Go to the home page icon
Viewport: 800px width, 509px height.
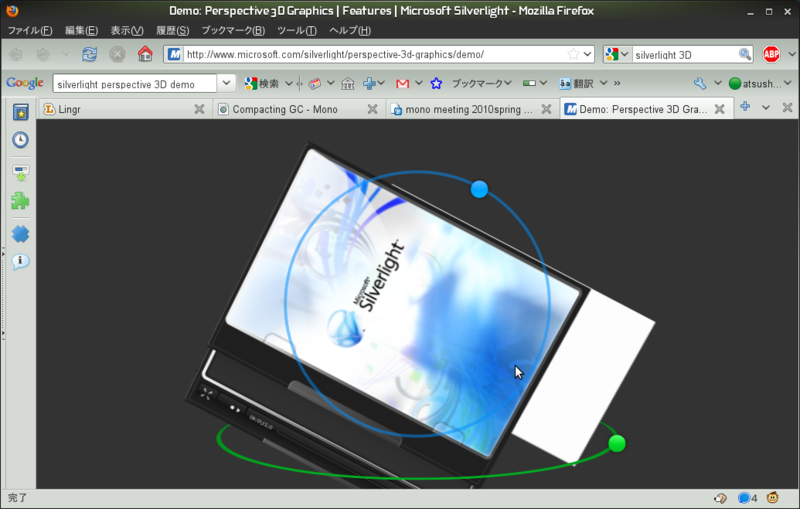pyautogui.click(x=145, y=54)
